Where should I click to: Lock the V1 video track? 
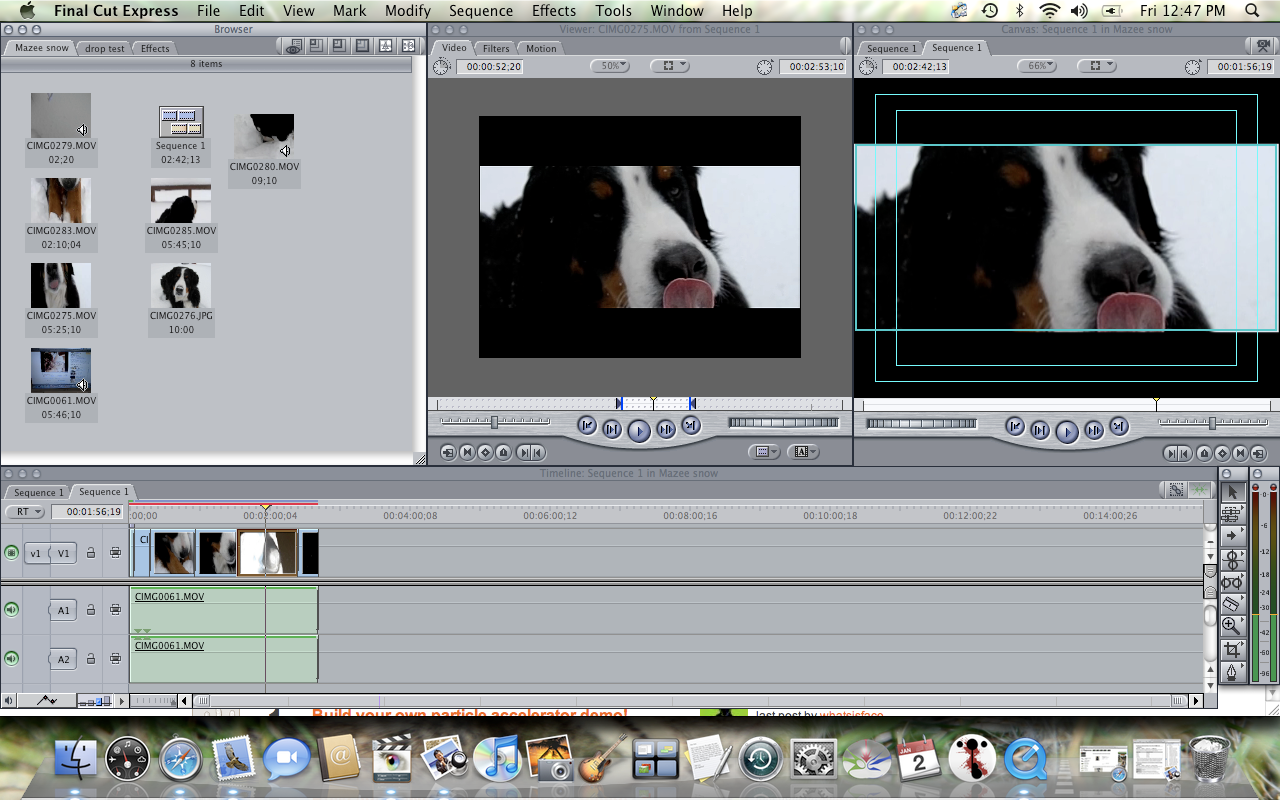(91, 553)
